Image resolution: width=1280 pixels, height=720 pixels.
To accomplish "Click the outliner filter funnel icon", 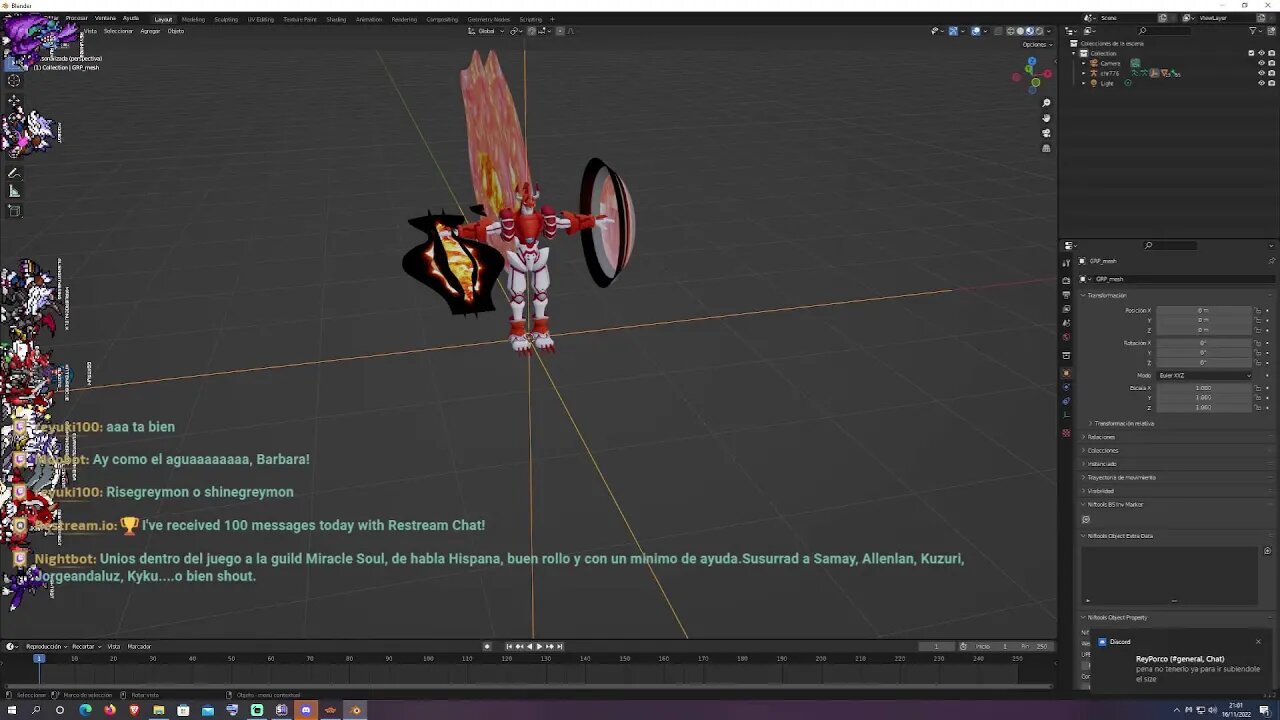I will [1253, 31].
